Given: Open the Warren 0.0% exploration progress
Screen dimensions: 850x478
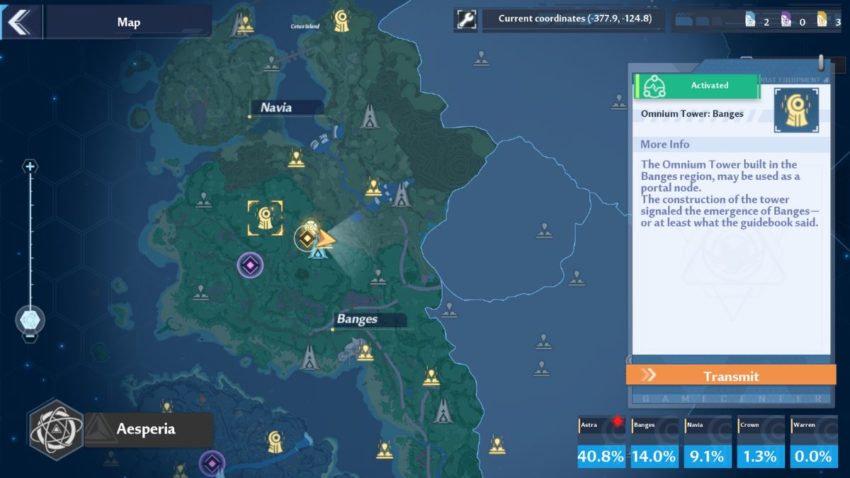Looking at the screenshot, I should click(x=813, y=442).
